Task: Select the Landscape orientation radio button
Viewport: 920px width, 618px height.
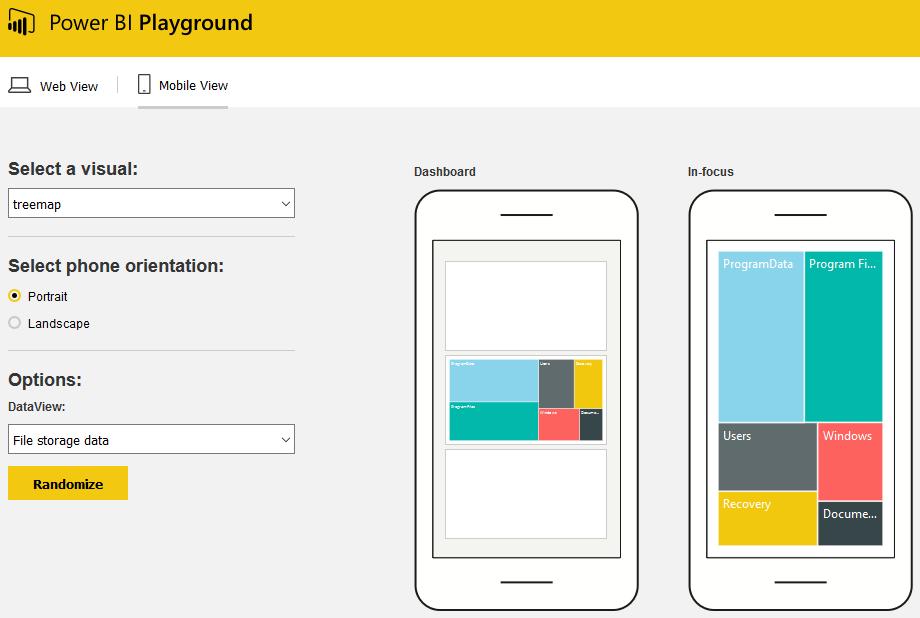Action: (15, 323)
